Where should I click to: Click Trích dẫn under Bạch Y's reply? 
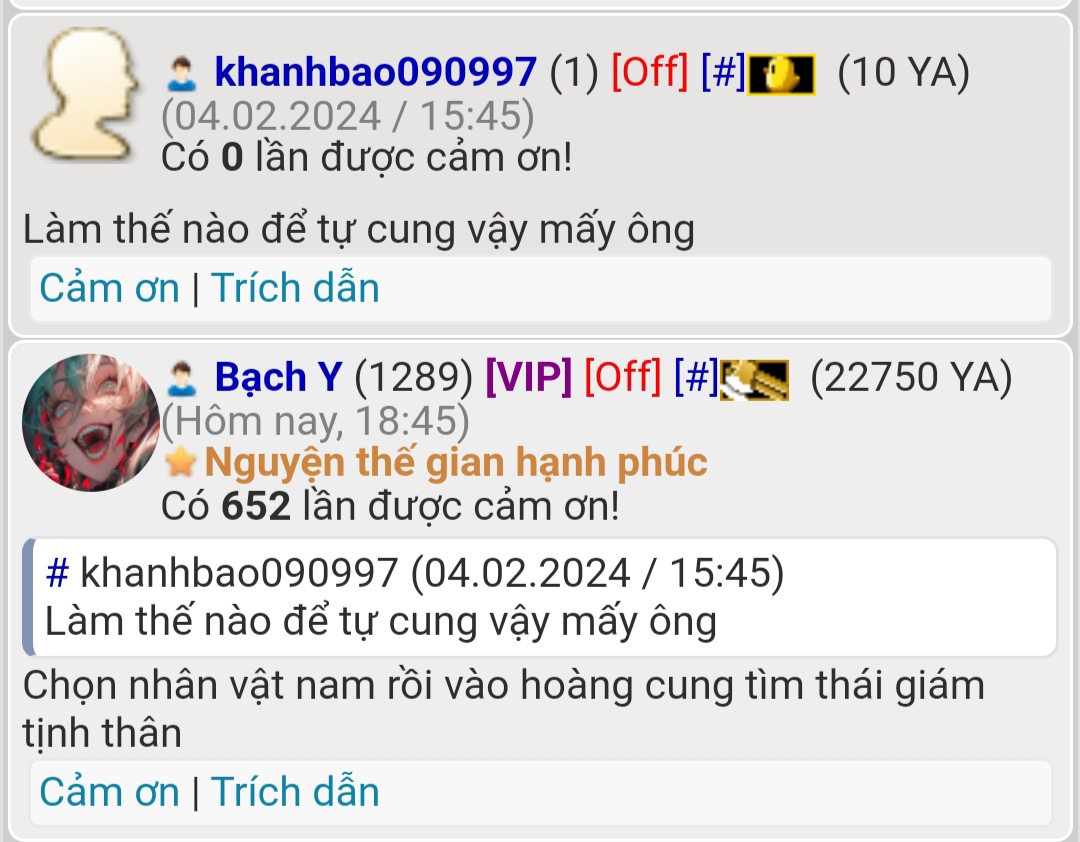coord(295,792)
